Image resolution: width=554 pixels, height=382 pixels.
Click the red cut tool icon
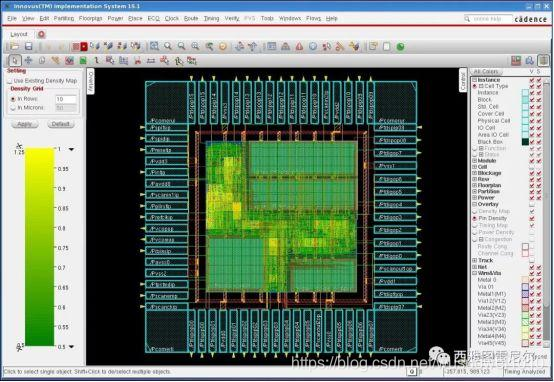point(137,61)
